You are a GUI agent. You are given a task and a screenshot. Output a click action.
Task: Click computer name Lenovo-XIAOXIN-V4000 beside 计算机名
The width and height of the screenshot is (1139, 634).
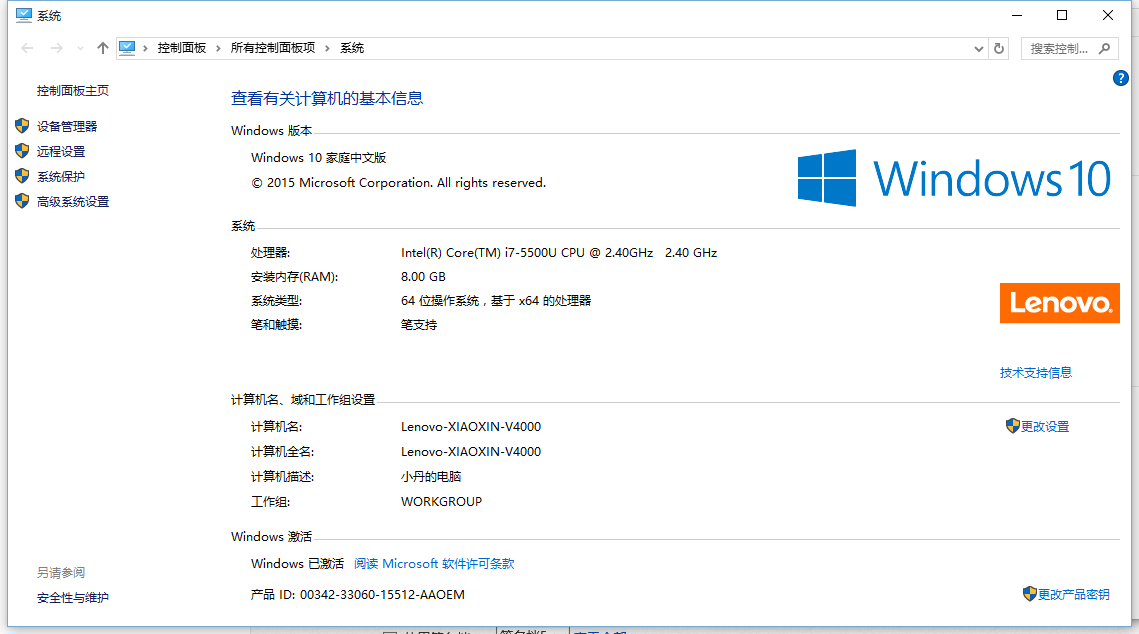click(471, 427)
